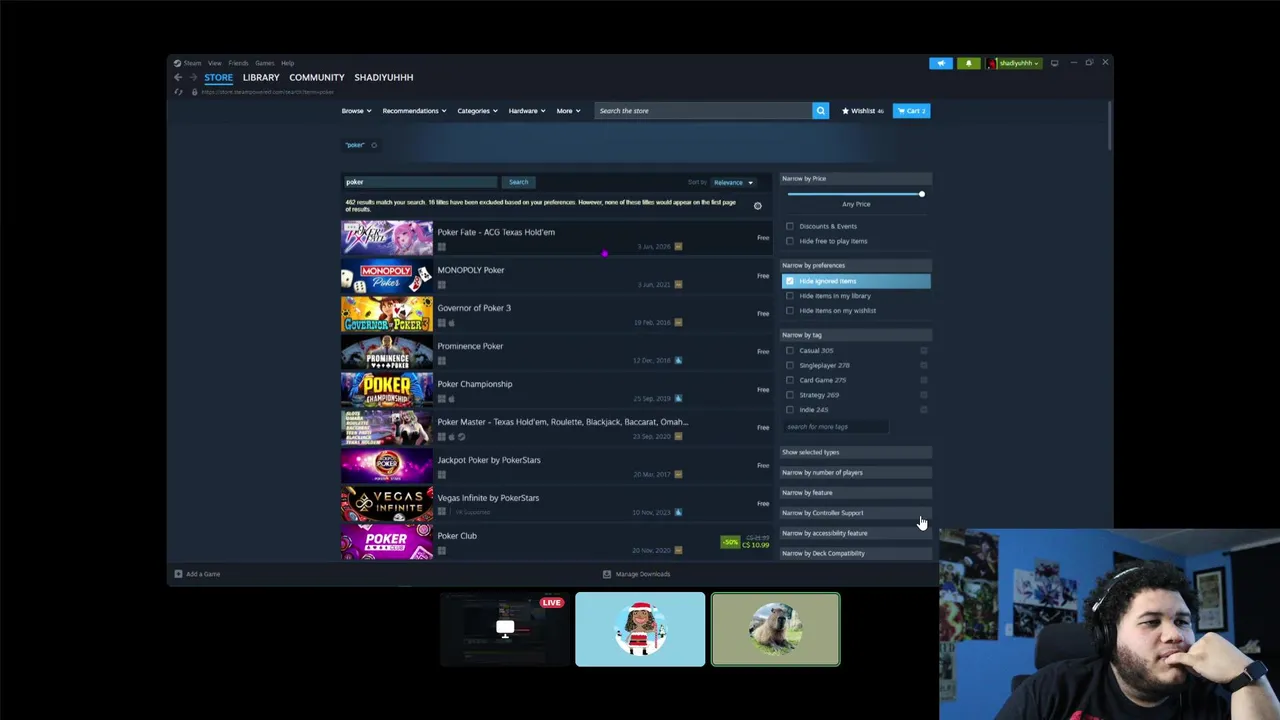
Task: Click the Add a Game plus icon
Action: [x=178, y=574]
